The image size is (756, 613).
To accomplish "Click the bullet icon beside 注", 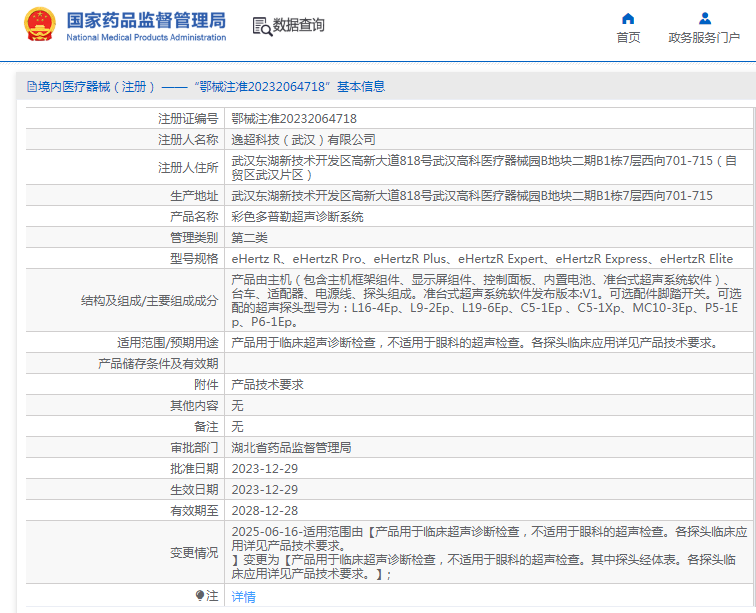I will pos(200,595).
